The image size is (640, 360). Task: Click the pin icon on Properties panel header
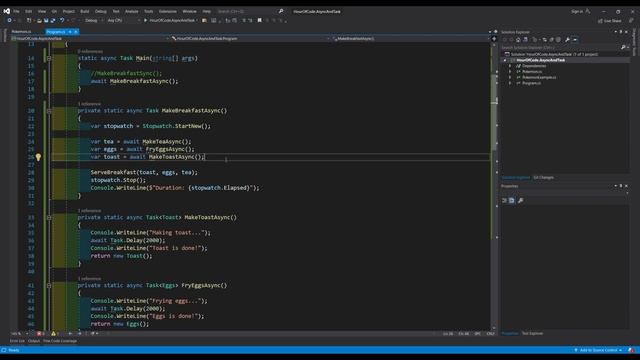(x=621, y=186)
